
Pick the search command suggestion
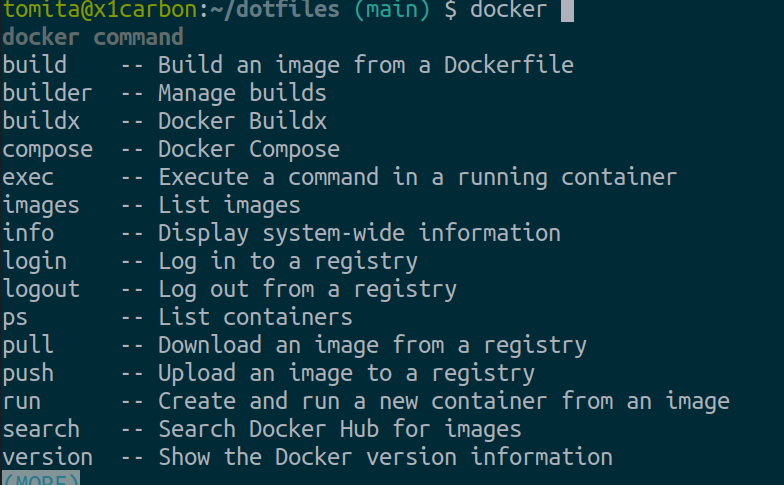point(41,430)
